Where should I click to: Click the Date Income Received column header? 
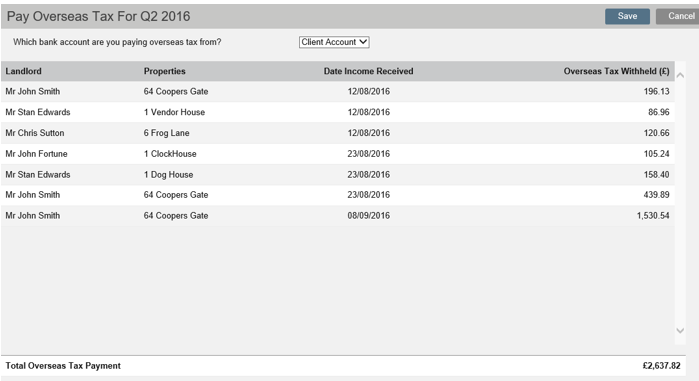click(x=368, y=71)
